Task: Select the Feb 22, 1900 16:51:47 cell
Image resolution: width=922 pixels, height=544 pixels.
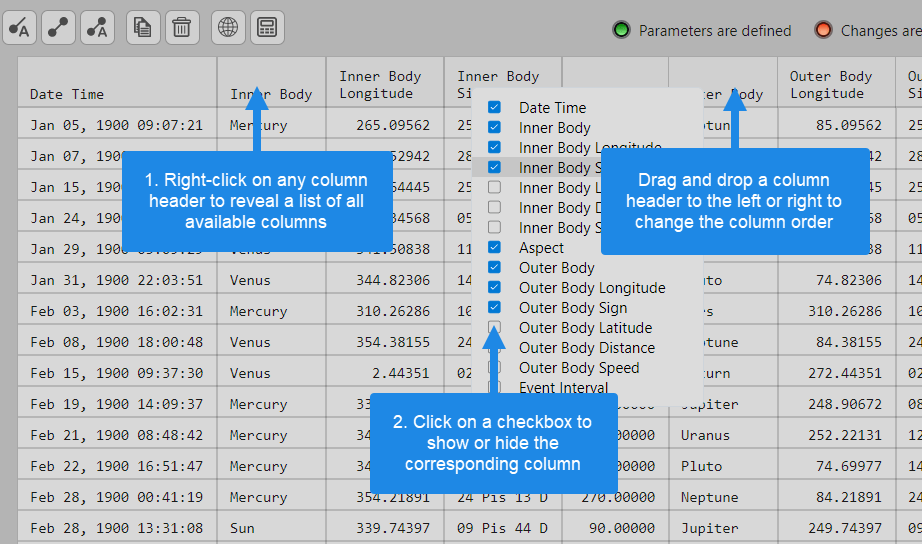Action: [117, 465]
